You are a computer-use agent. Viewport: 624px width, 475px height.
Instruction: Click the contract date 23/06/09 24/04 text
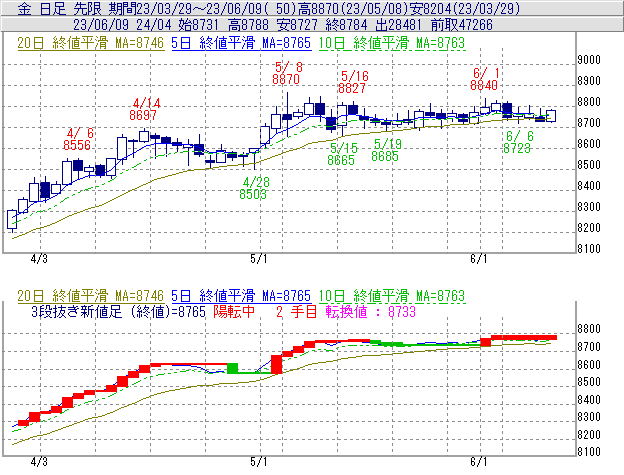(x=122, y=25)
